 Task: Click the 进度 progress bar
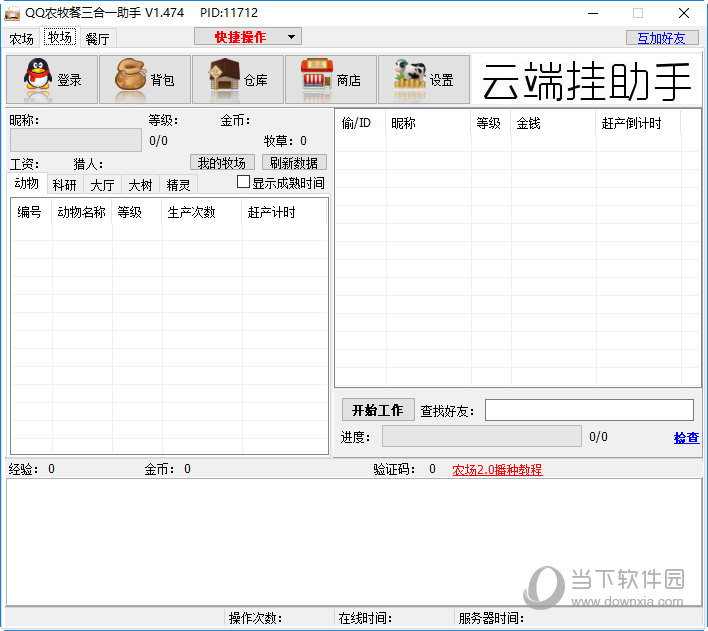pos(482,436)
